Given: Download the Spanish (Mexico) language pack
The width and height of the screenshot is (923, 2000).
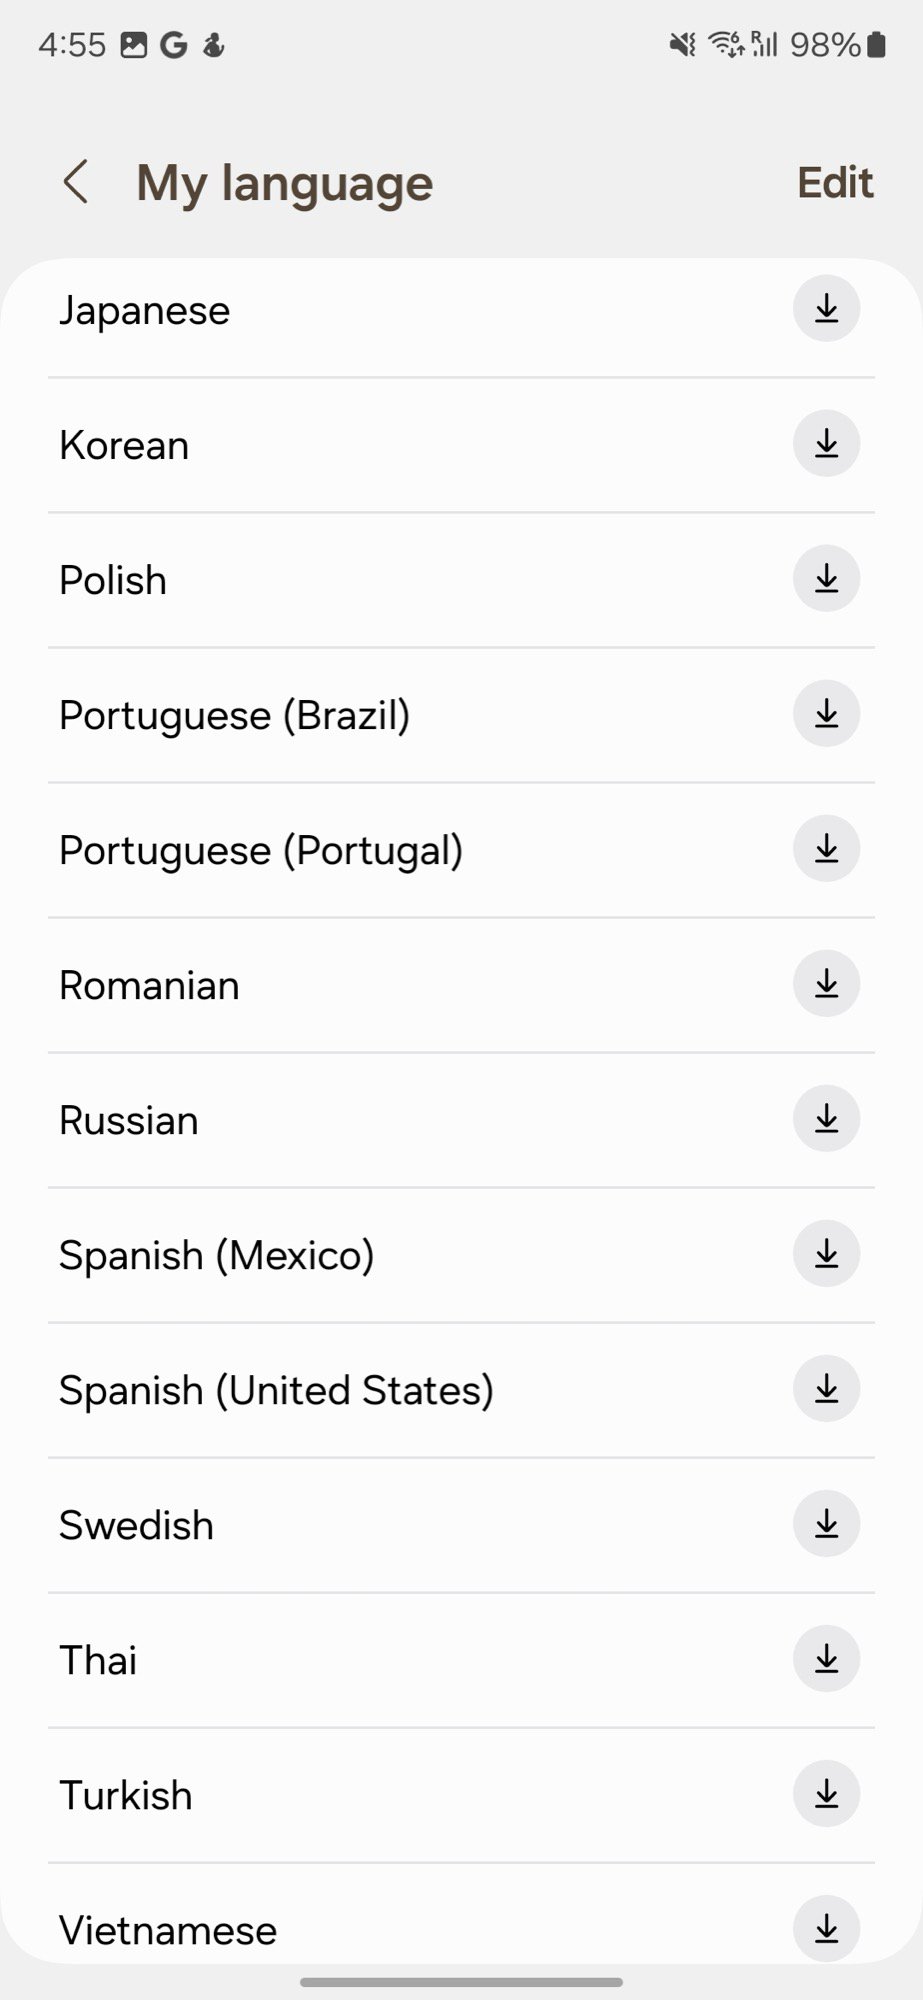Looking at the screenshot, I should coord(826,1254).
